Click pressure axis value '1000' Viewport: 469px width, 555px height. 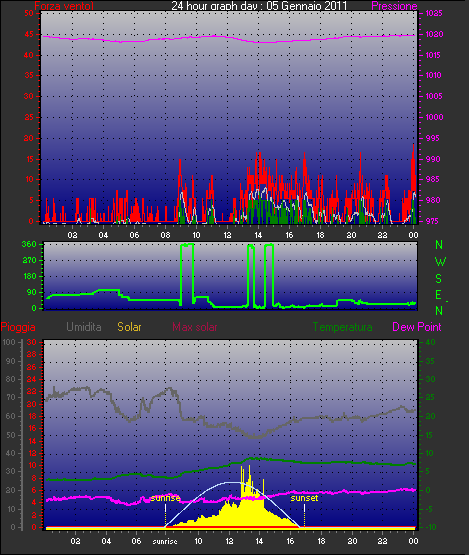coord(434,117)
